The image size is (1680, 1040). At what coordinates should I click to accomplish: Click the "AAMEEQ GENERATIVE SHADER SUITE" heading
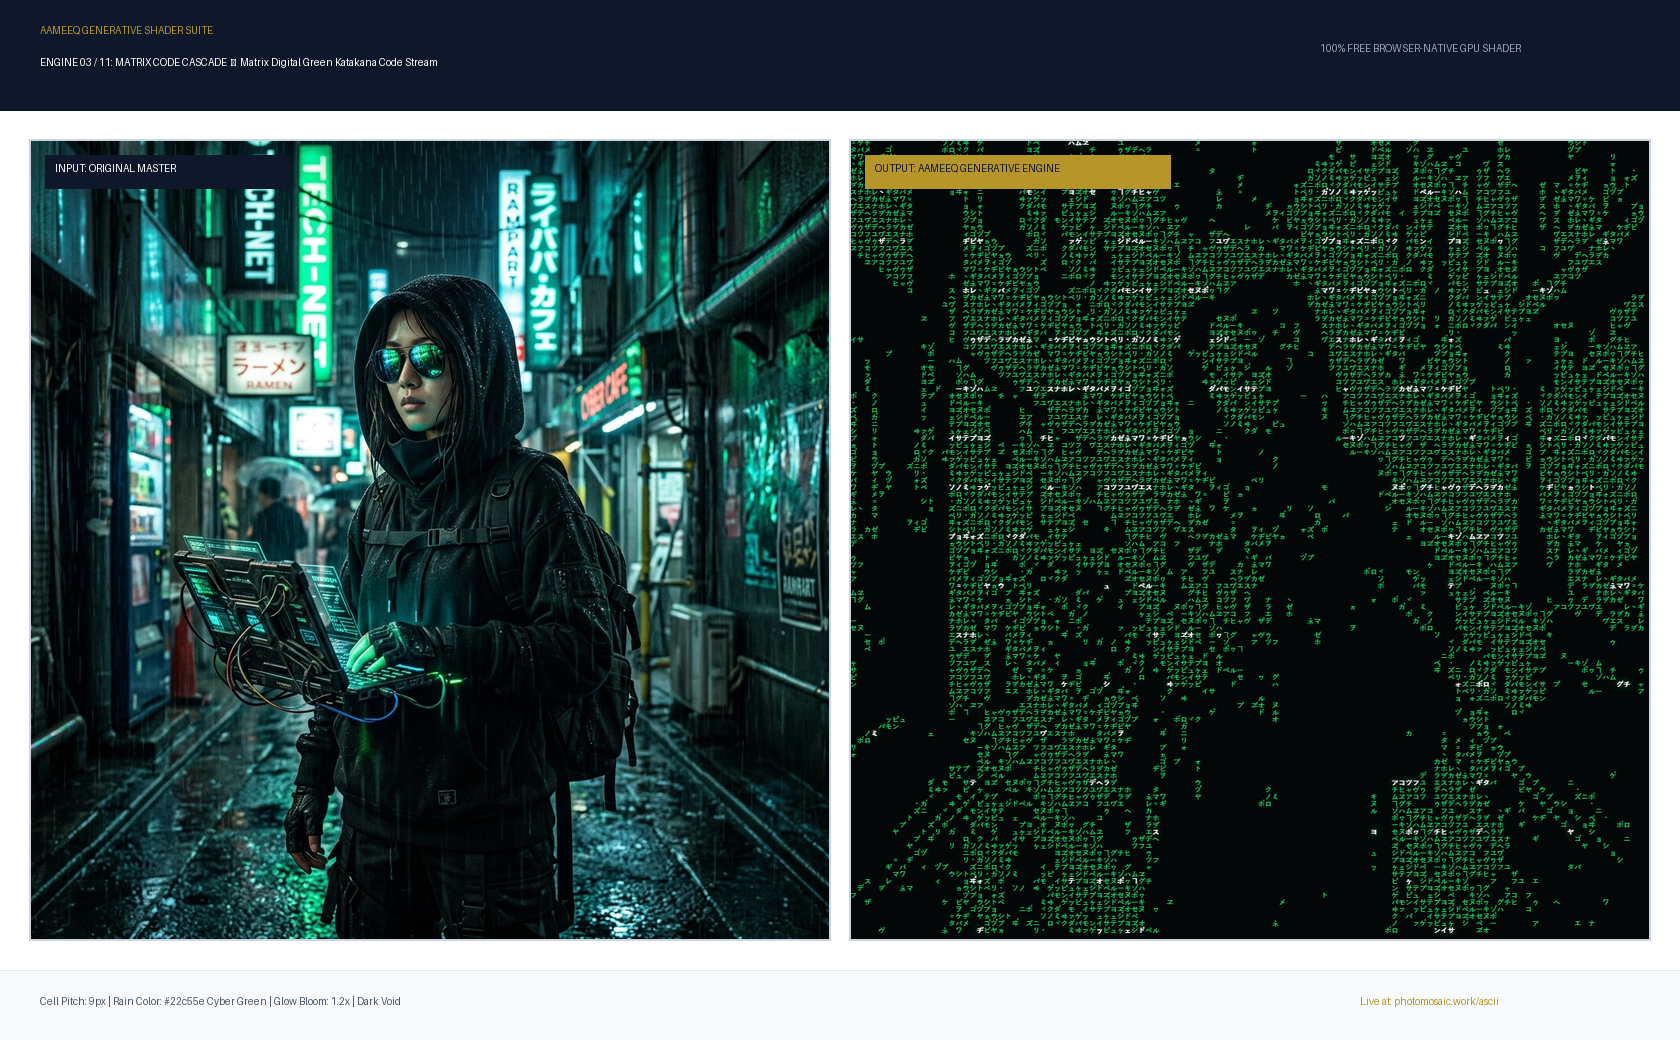(127, 30)
